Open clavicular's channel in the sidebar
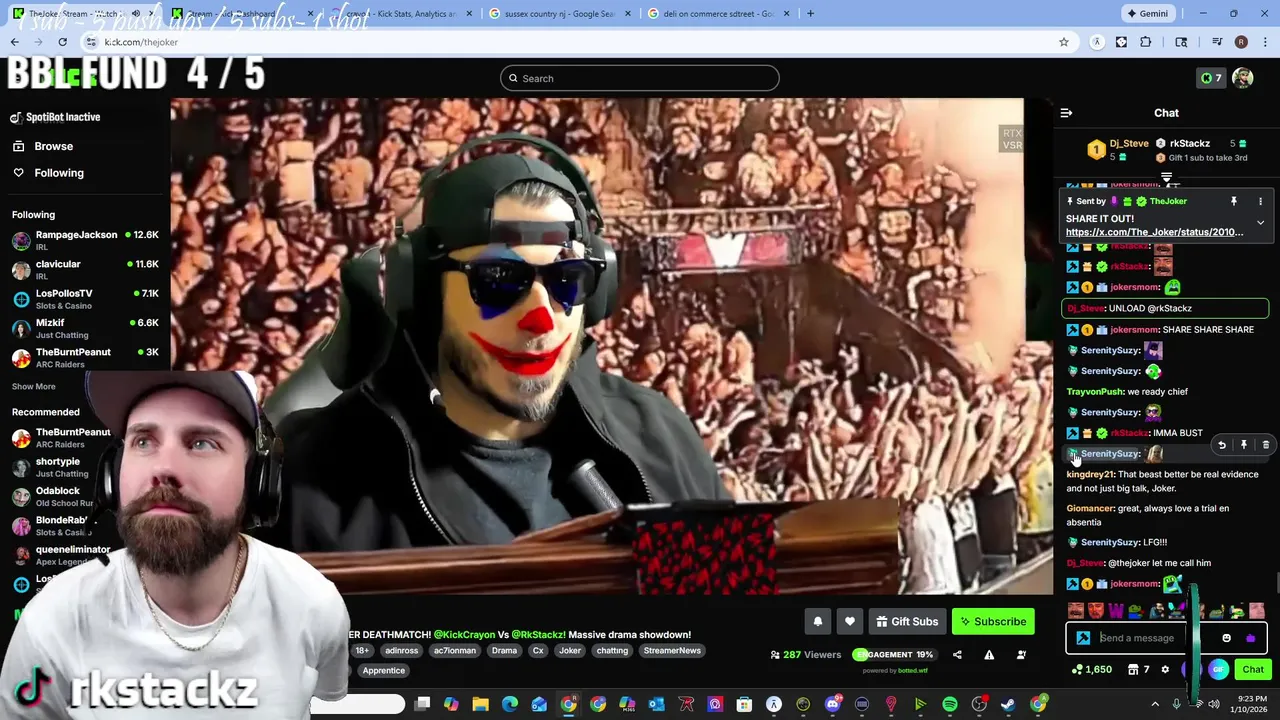The width and height of the screenshot is (1280, 720). (85, 270)
